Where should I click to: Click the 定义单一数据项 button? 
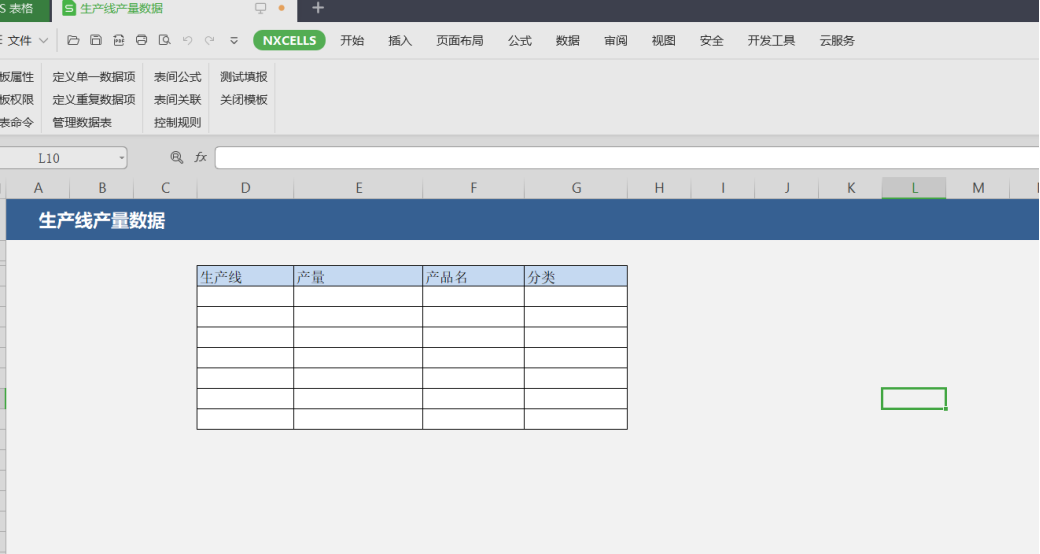click(94, 77)
